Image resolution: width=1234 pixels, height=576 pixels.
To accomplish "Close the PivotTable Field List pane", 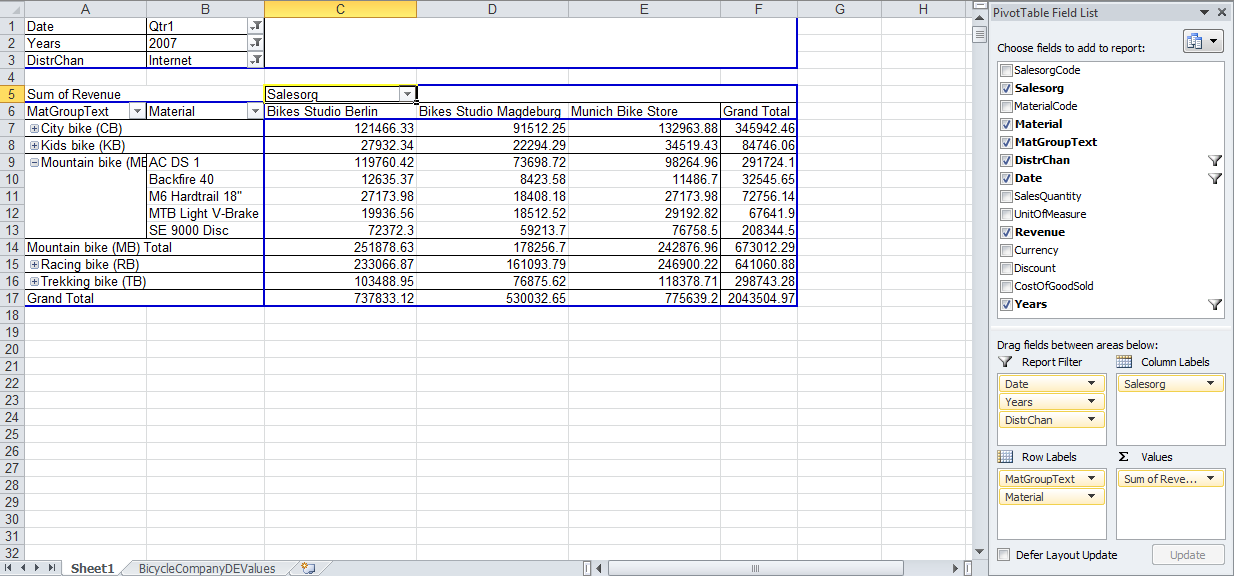I will (x=1222, y=12).
